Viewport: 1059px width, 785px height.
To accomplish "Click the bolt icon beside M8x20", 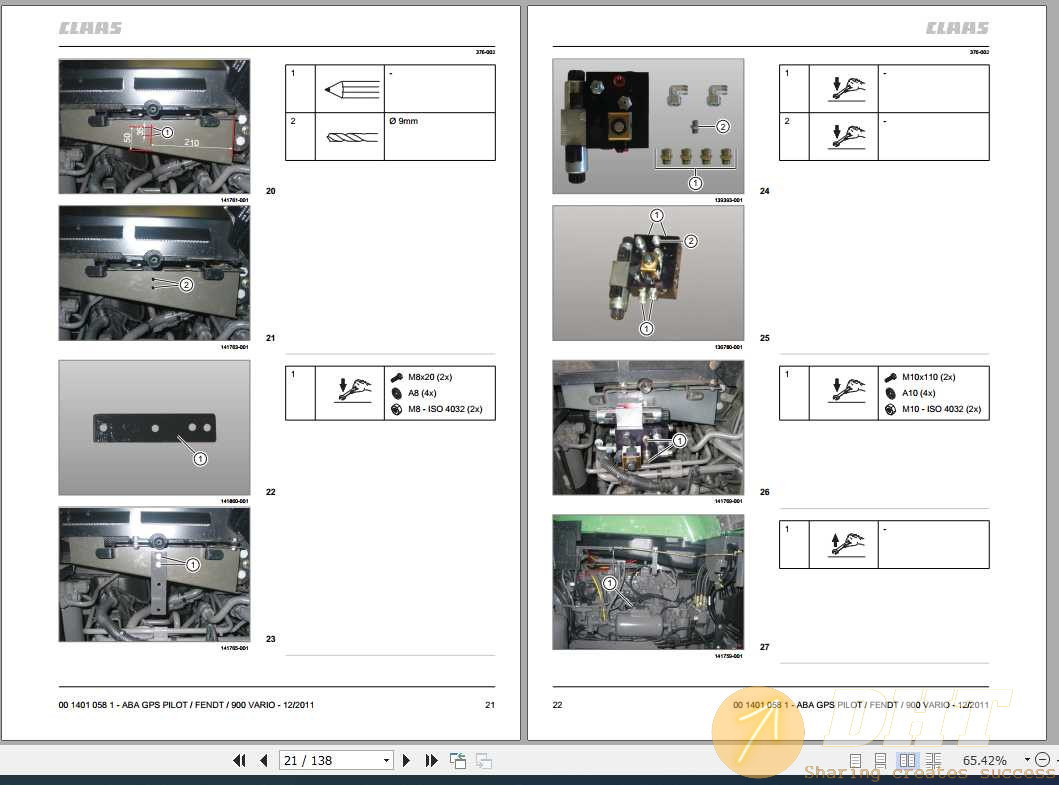I will pos(397,377).
